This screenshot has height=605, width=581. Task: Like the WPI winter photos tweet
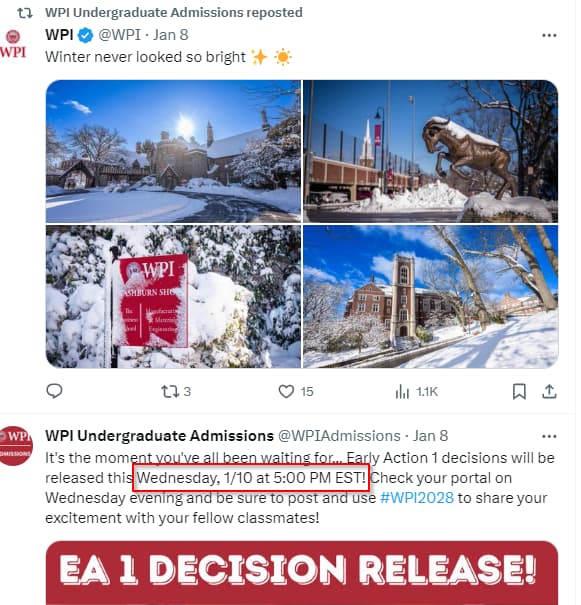(x=286, y=392)
